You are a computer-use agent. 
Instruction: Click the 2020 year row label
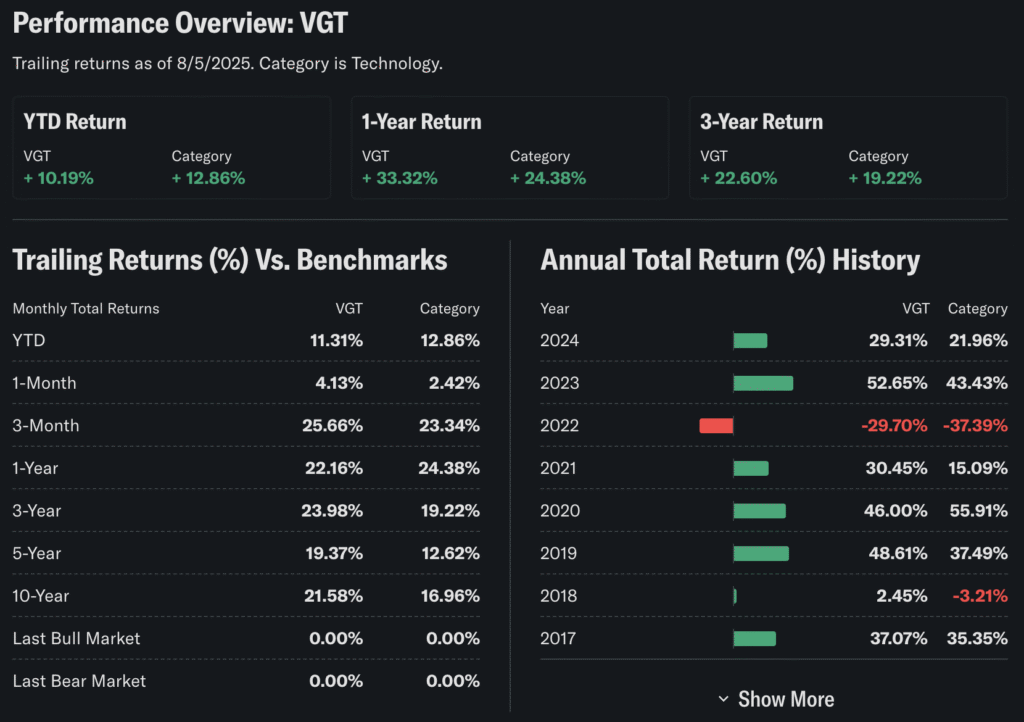pyautogui.click(x=560, y=510)
